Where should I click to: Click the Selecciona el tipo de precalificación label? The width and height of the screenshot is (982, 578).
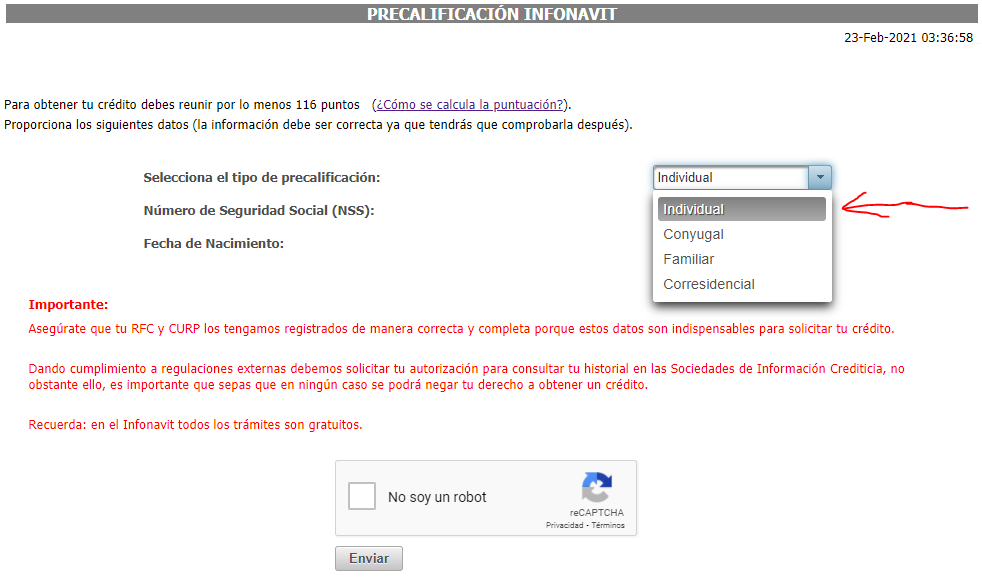(262, 178)
